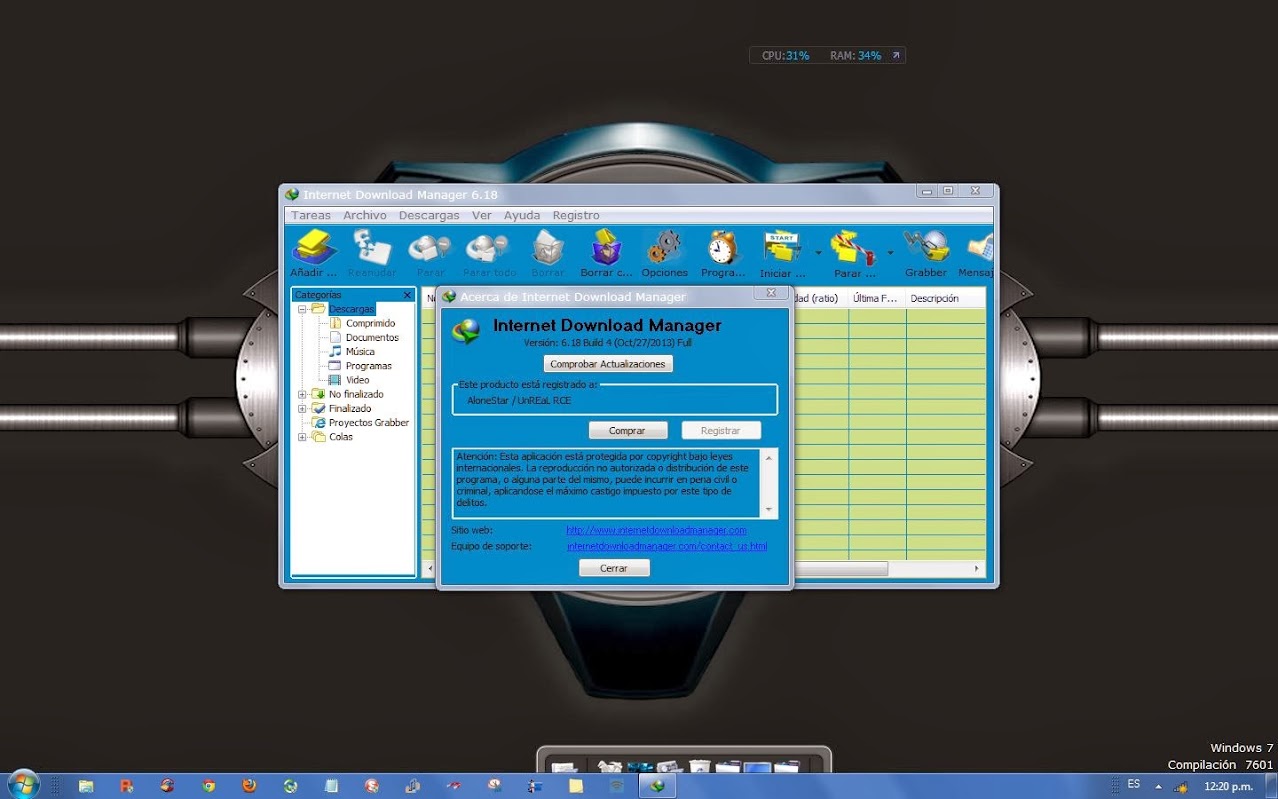
Task: Close the Categorías side panel
Action: (407, 295)
